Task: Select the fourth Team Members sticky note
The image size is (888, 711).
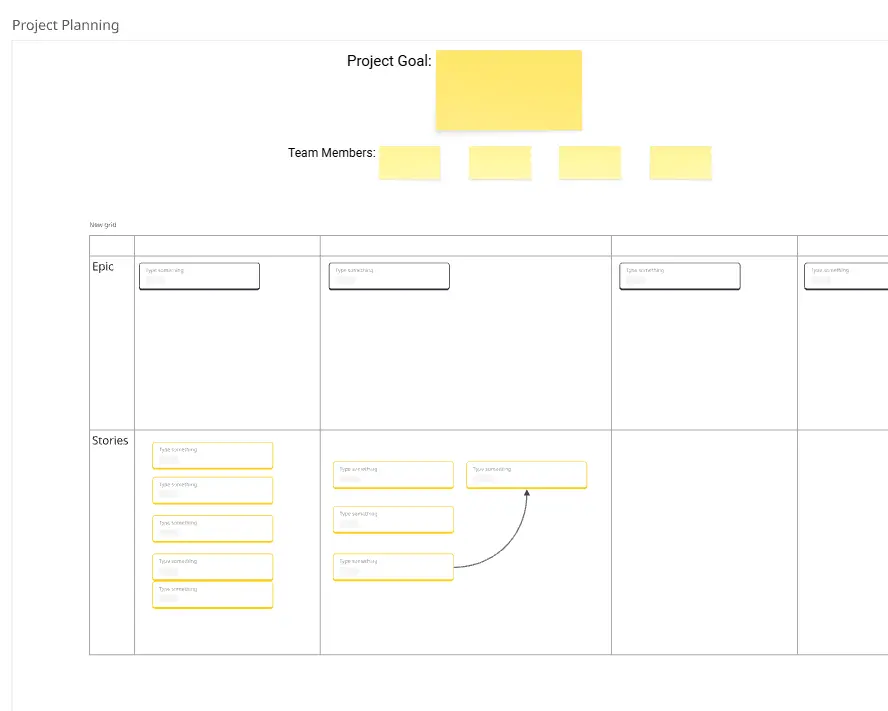Action: [680, 162]
